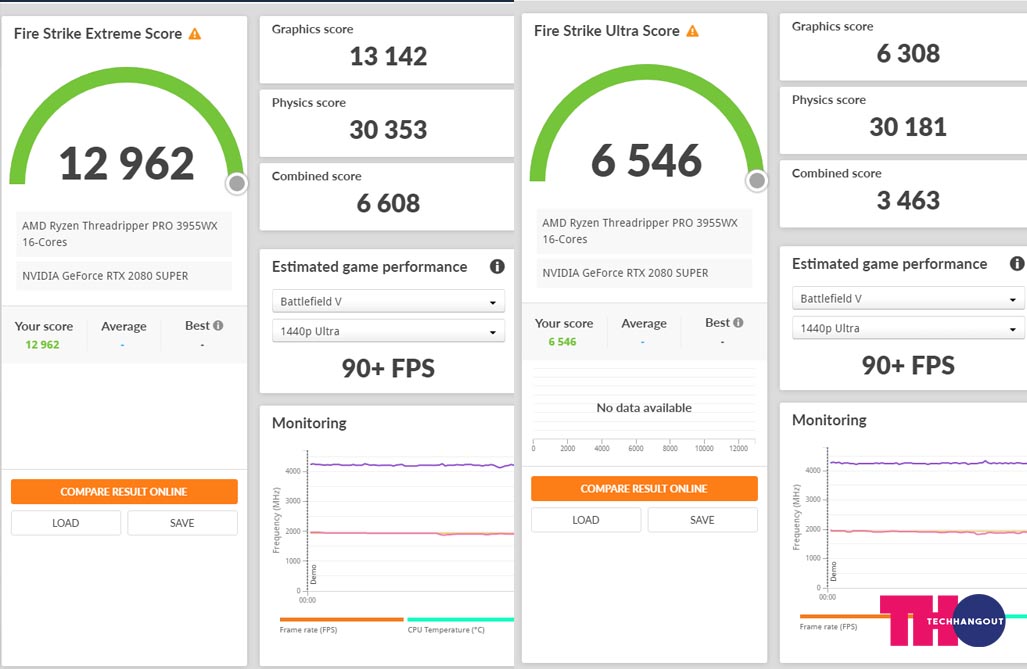Click CPU Temperature legend in Extreme monitoring
1027x669 pixels.
pyautogui.click(x=446, y=630)
